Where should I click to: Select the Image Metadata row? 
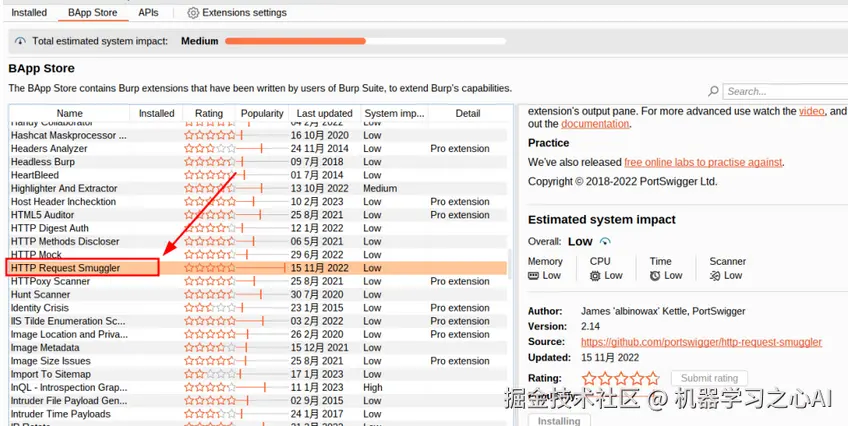[x=258, y=348]
